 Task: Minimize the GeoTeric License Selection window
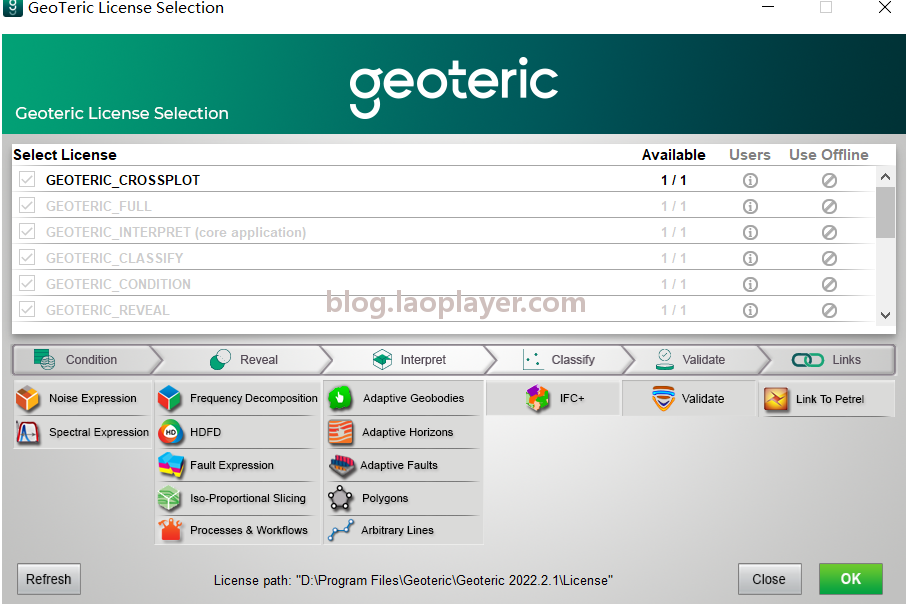(768, 8)
